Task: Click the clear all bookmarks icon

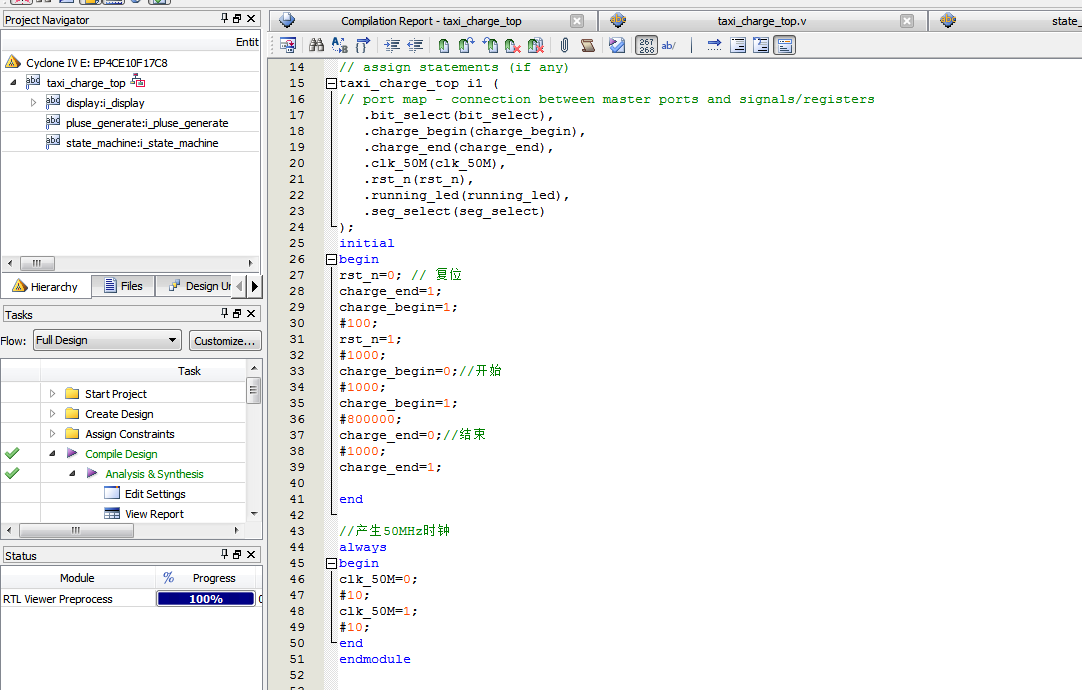Action: pos(536,45)
